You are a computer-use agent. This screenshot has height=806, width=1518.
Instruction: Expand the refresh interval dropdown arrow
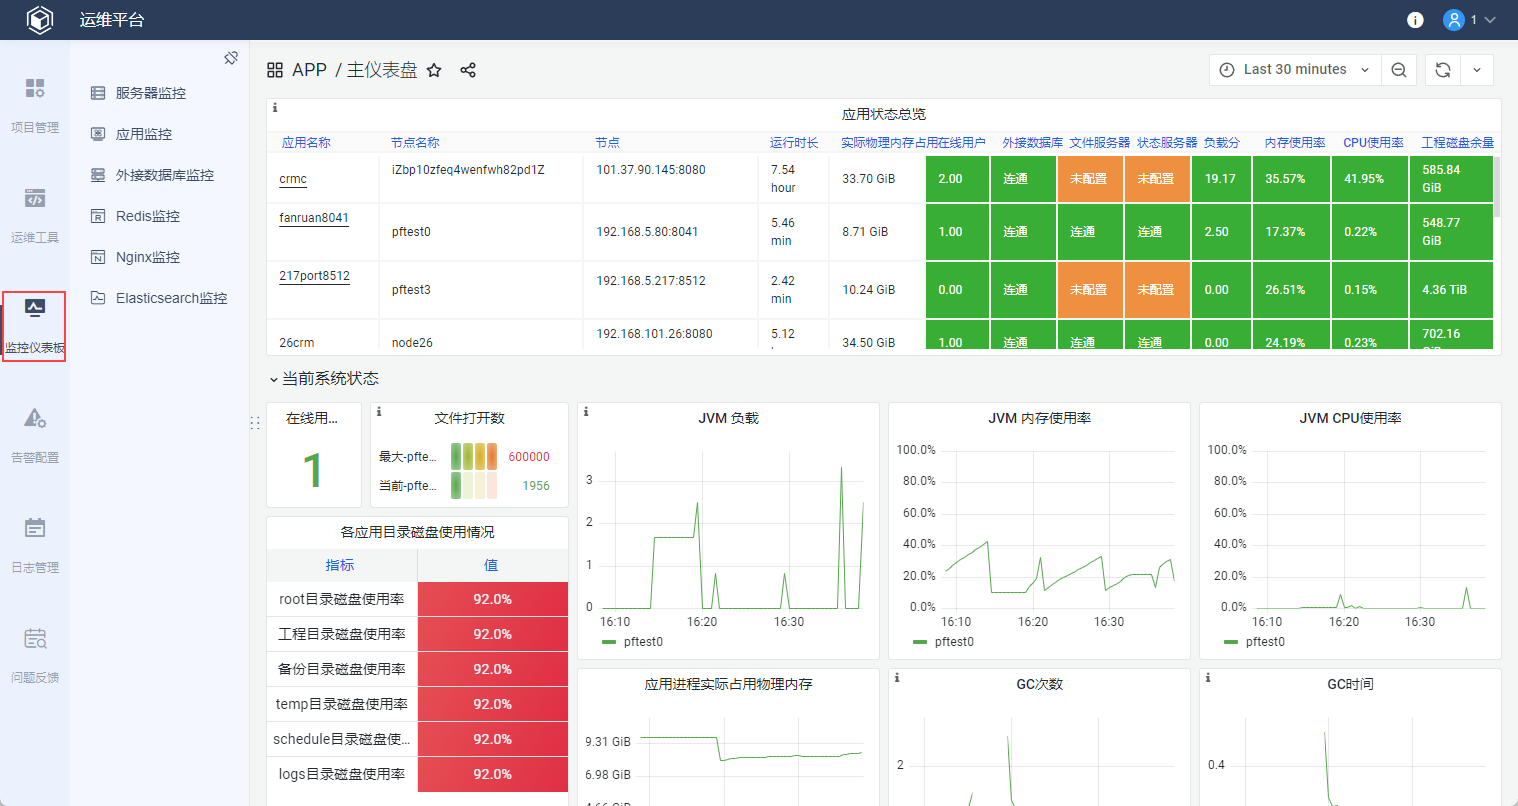click(x=1477, y=70)
